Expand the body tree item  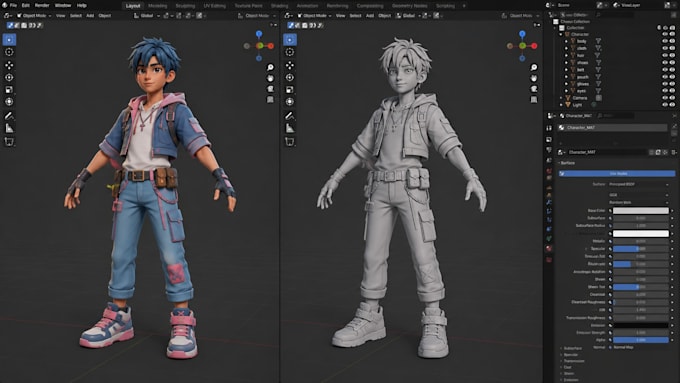tap(566, 41)
